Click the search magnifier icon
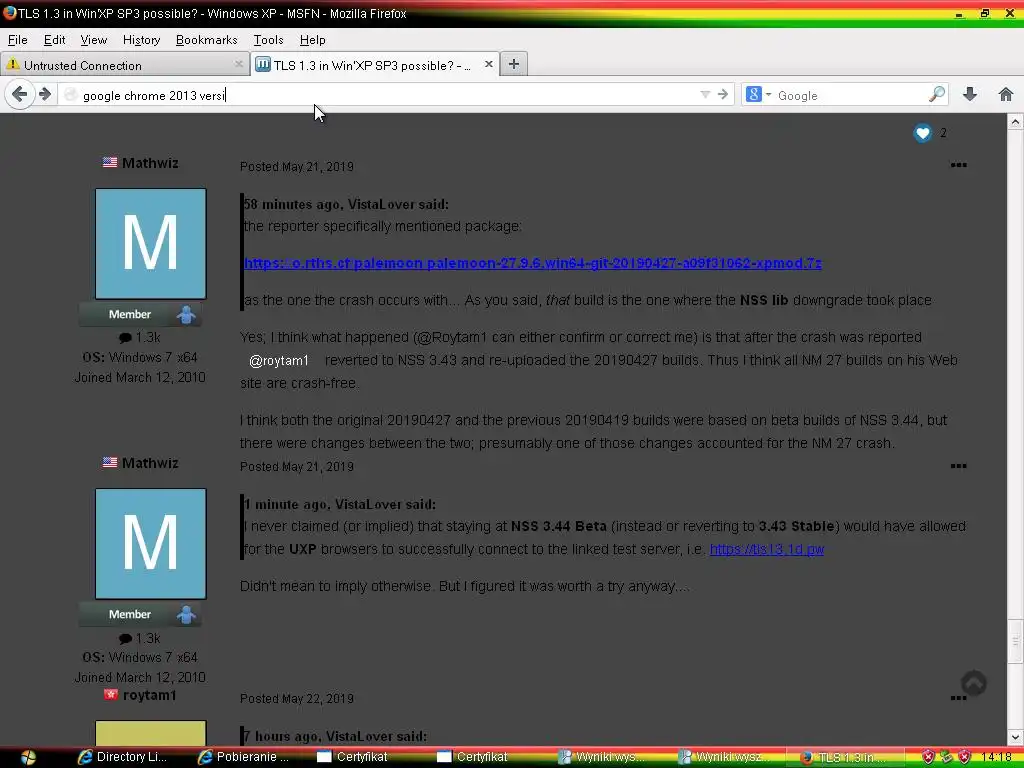The width and height of the screenshot is (1024, 768). (936, 95)
